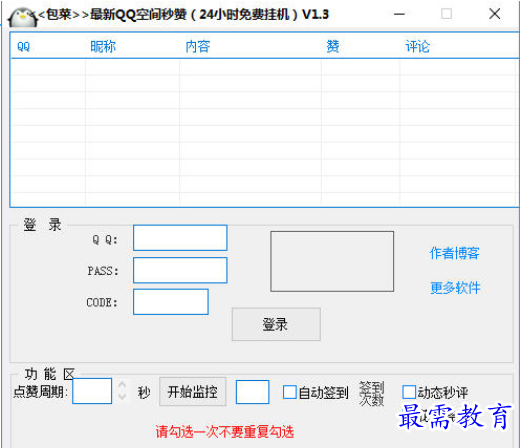Screen dimensions: 520x448
Task: Click the 内容 column header
Action: [198, 46]
